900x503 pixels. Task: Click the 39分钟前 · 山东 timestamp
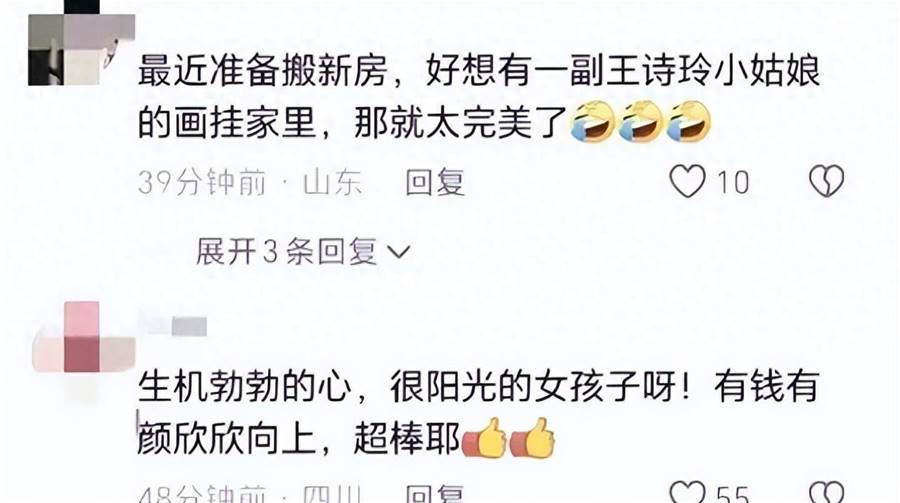[250, 183]
